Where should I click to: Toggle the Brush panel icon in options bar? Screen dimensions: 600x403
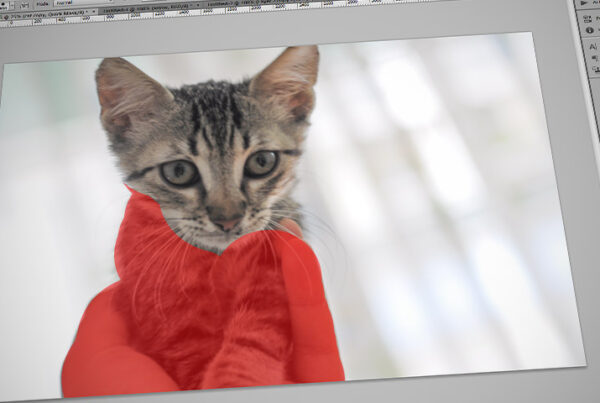click(x=25, y=5)
